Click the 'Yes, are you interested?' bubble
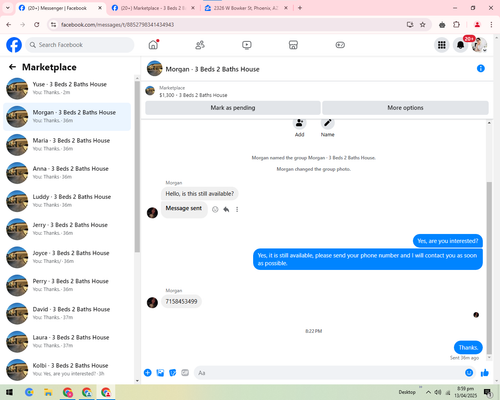Image resolution: width=500 pixels, height=400 pixels. click(448, 241)
